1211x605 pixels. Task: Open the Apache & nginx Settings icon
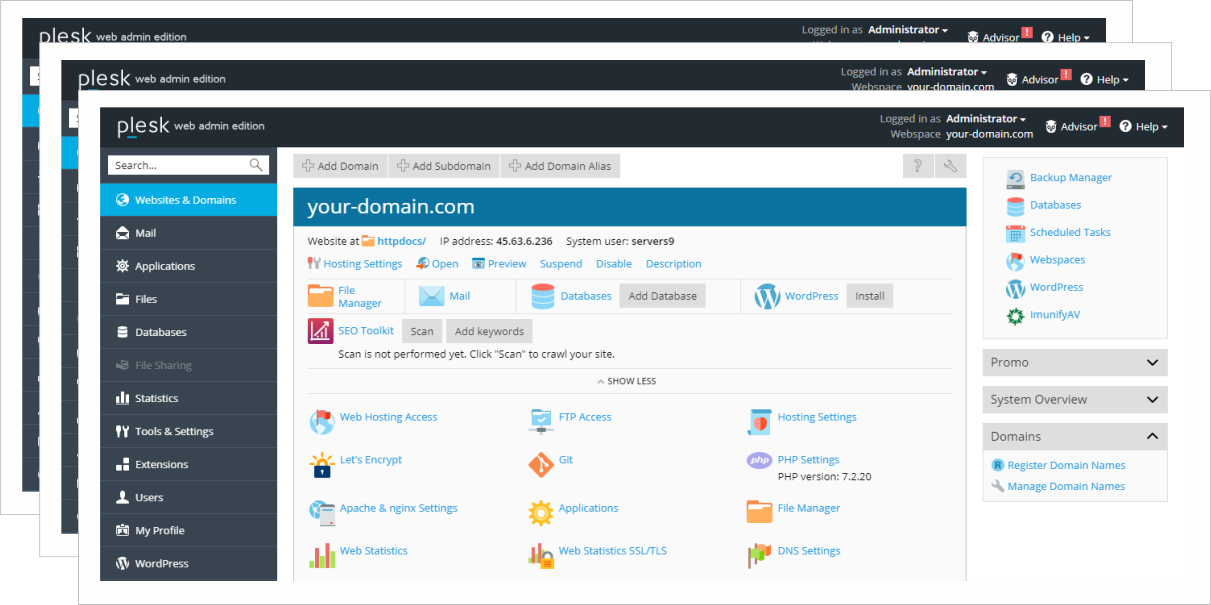tap(321, 512)
